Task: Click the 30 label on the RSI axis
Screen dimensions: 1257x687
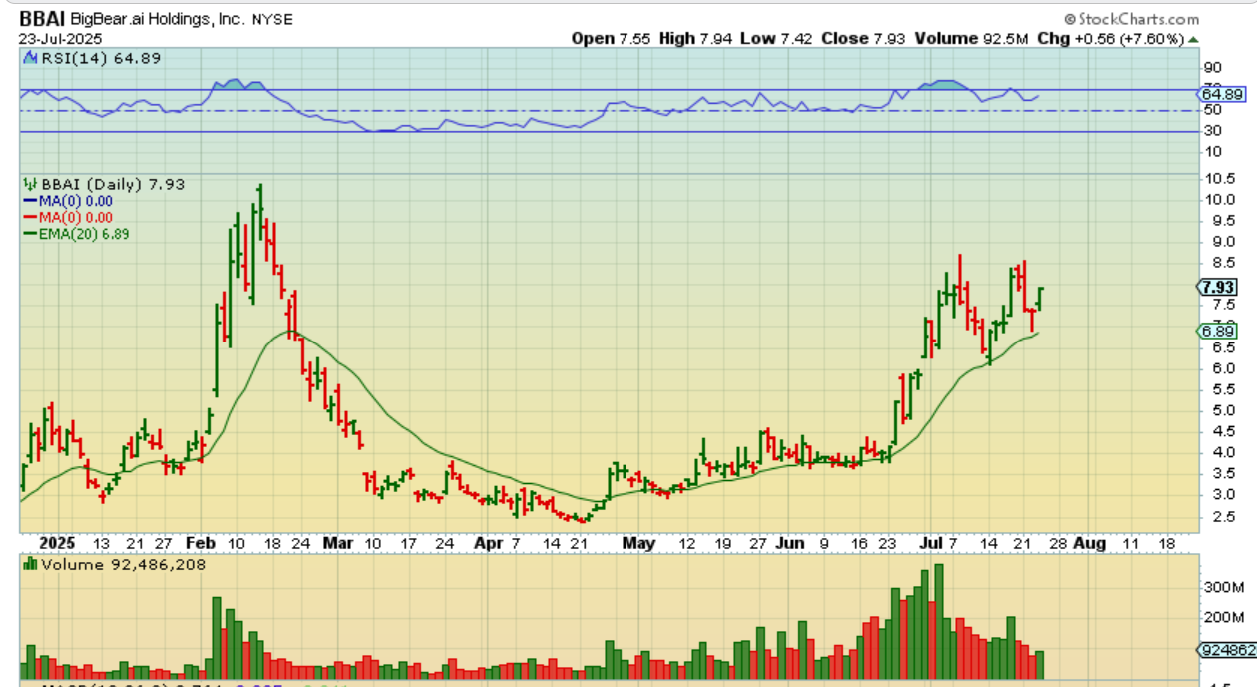Action: point(1215,131)
